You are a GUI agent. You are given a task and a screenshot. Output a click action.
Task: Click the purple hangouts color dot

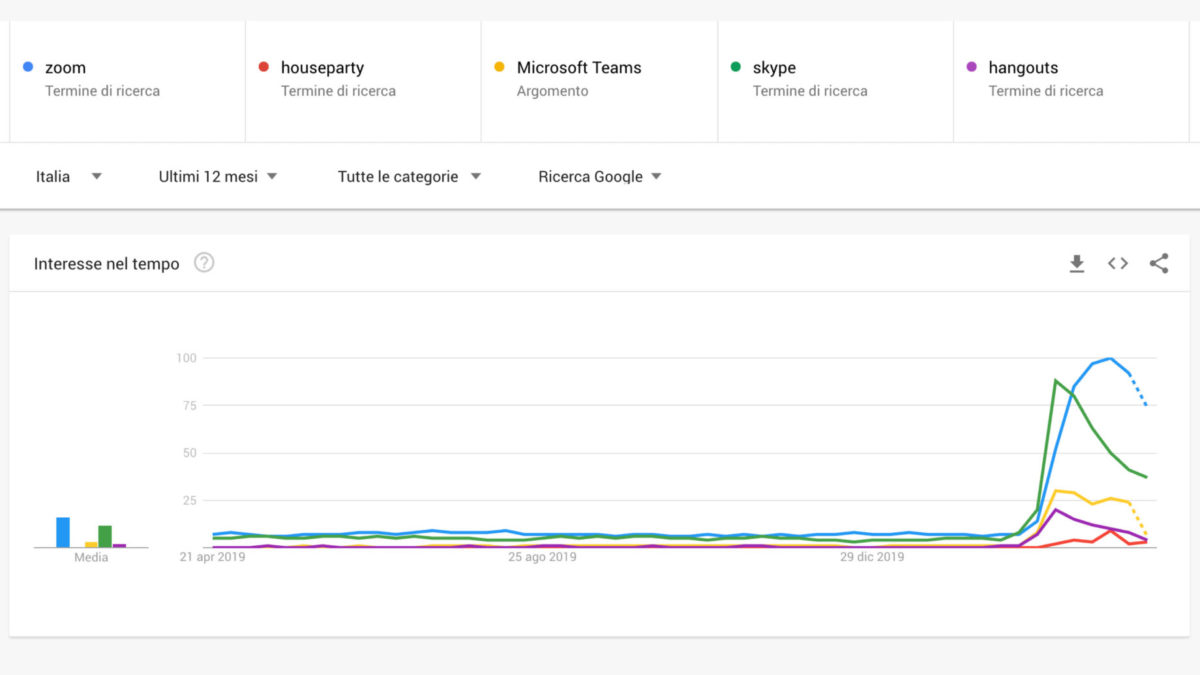972,67
